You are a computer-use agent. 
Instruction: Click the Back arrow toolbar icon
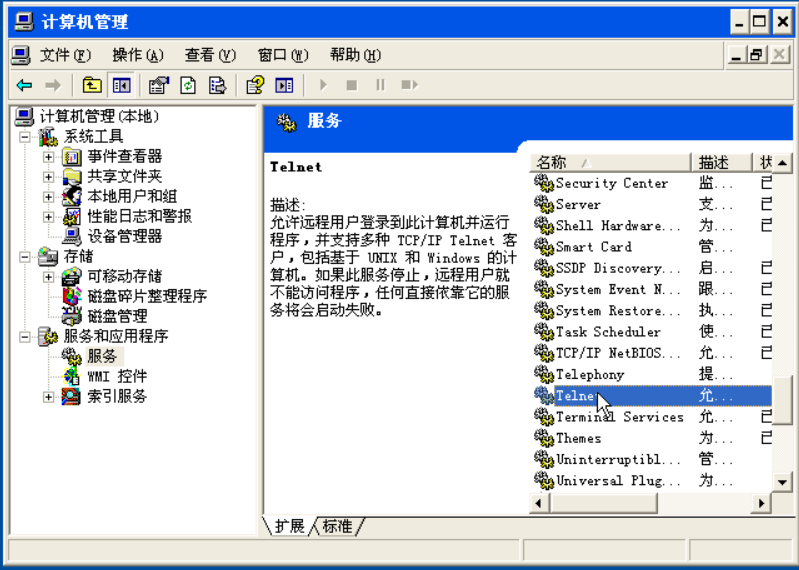pyautogui.click(x=24, y=85)
